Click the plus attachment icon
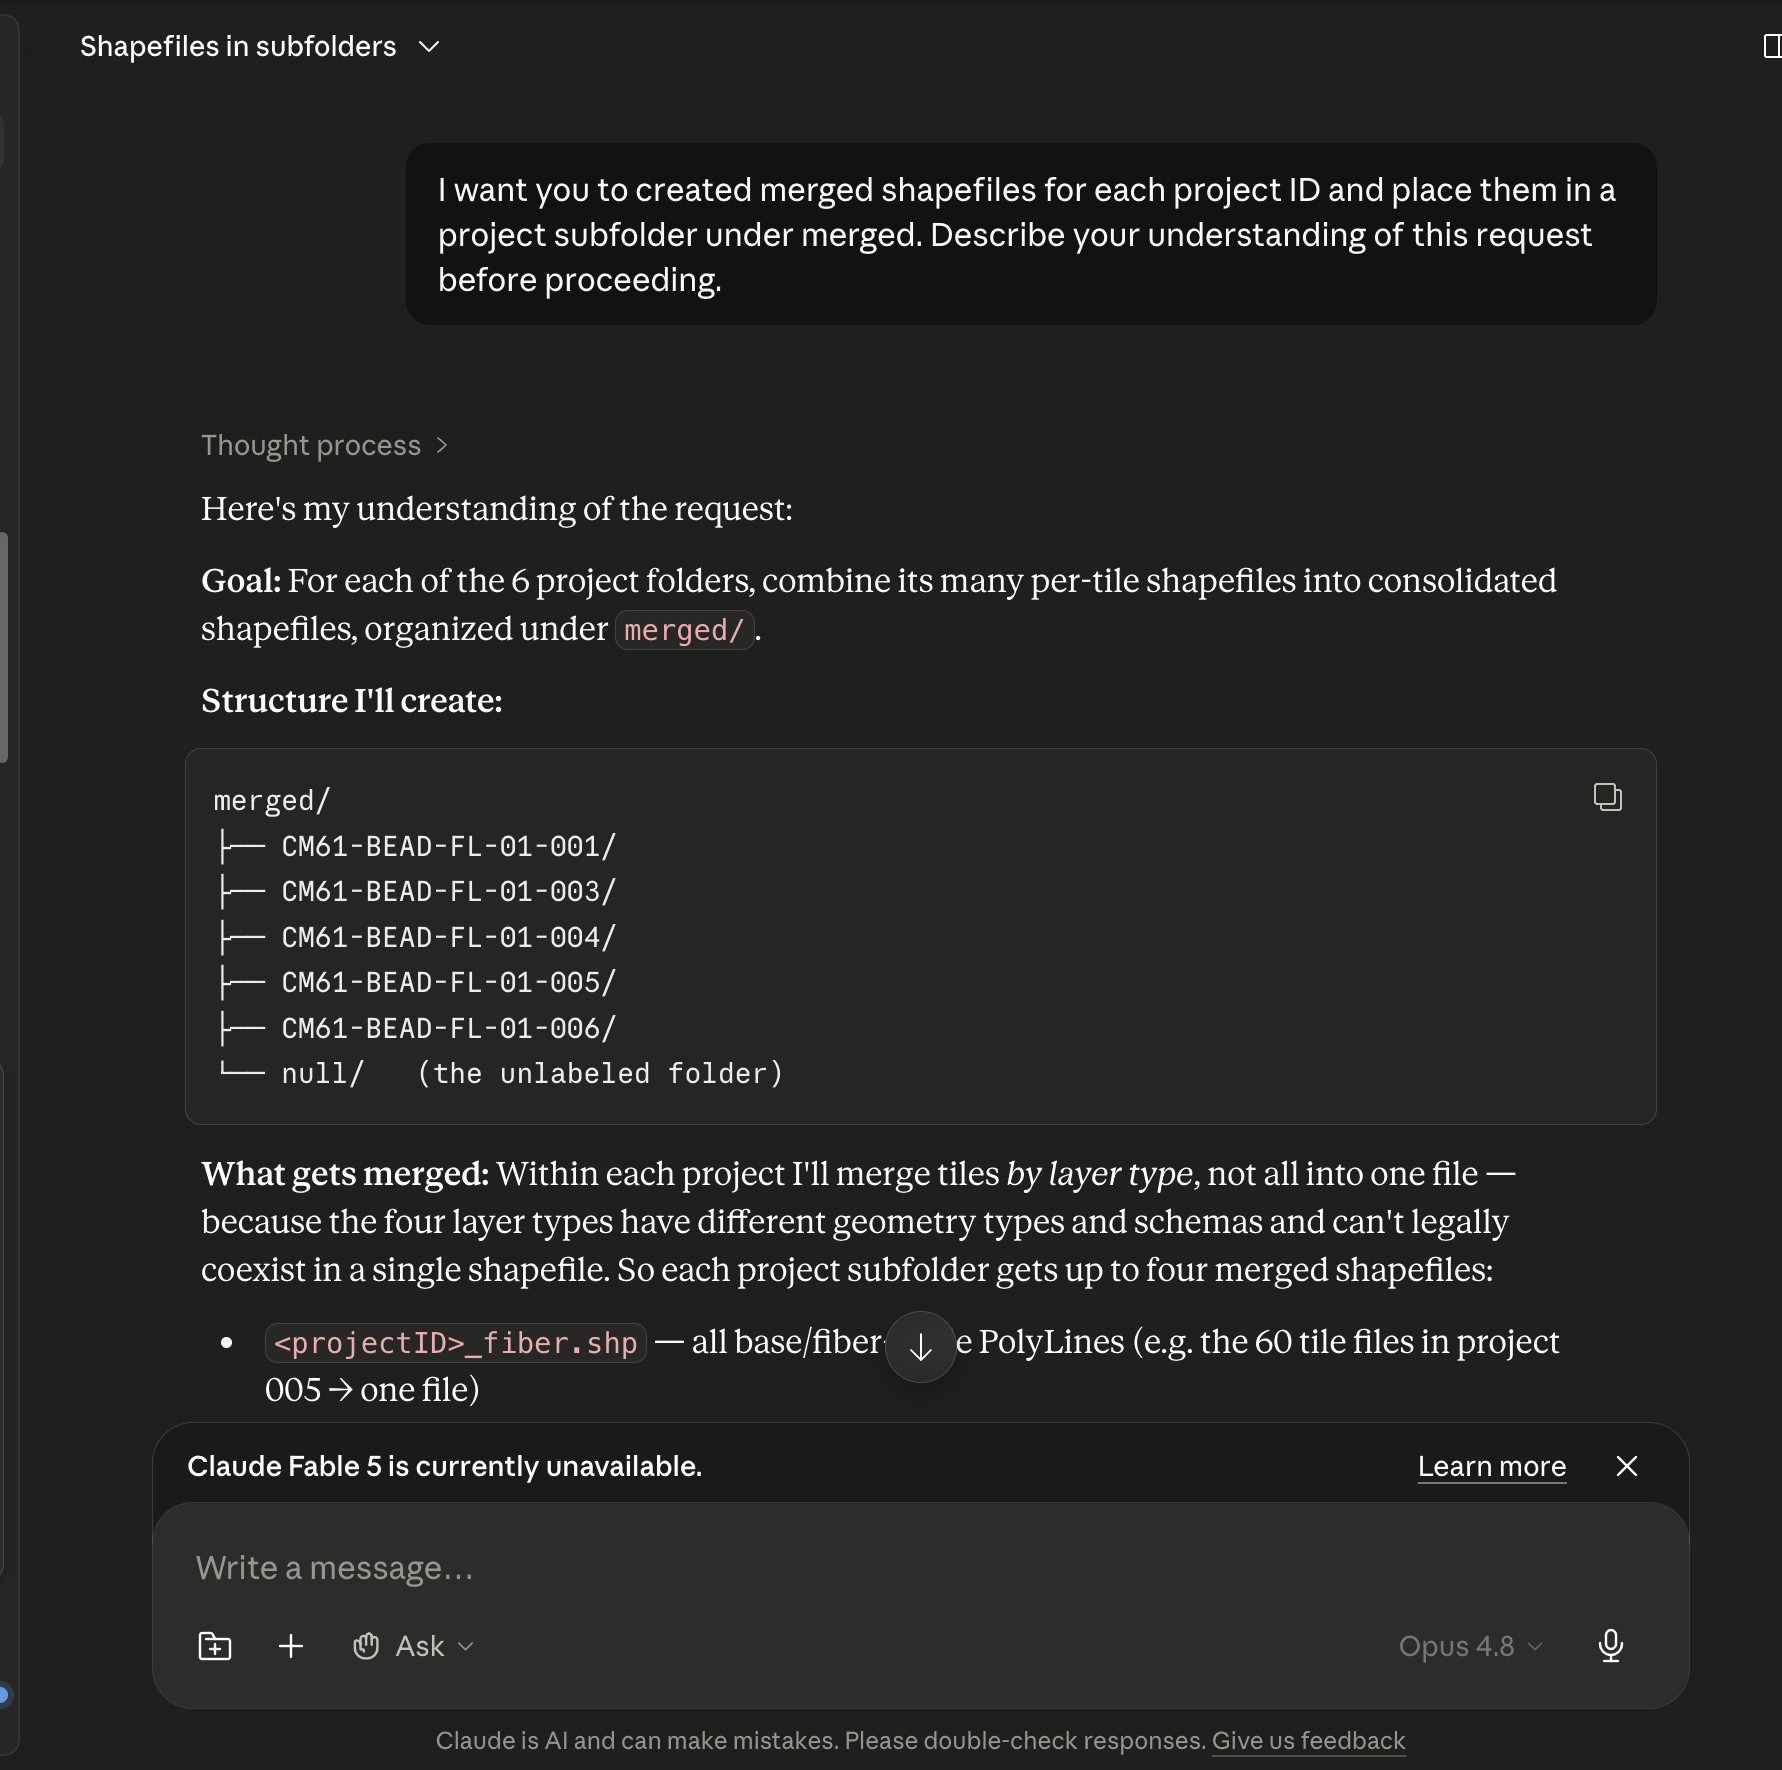The image size is (1782, 1770). click(291, 1646)
